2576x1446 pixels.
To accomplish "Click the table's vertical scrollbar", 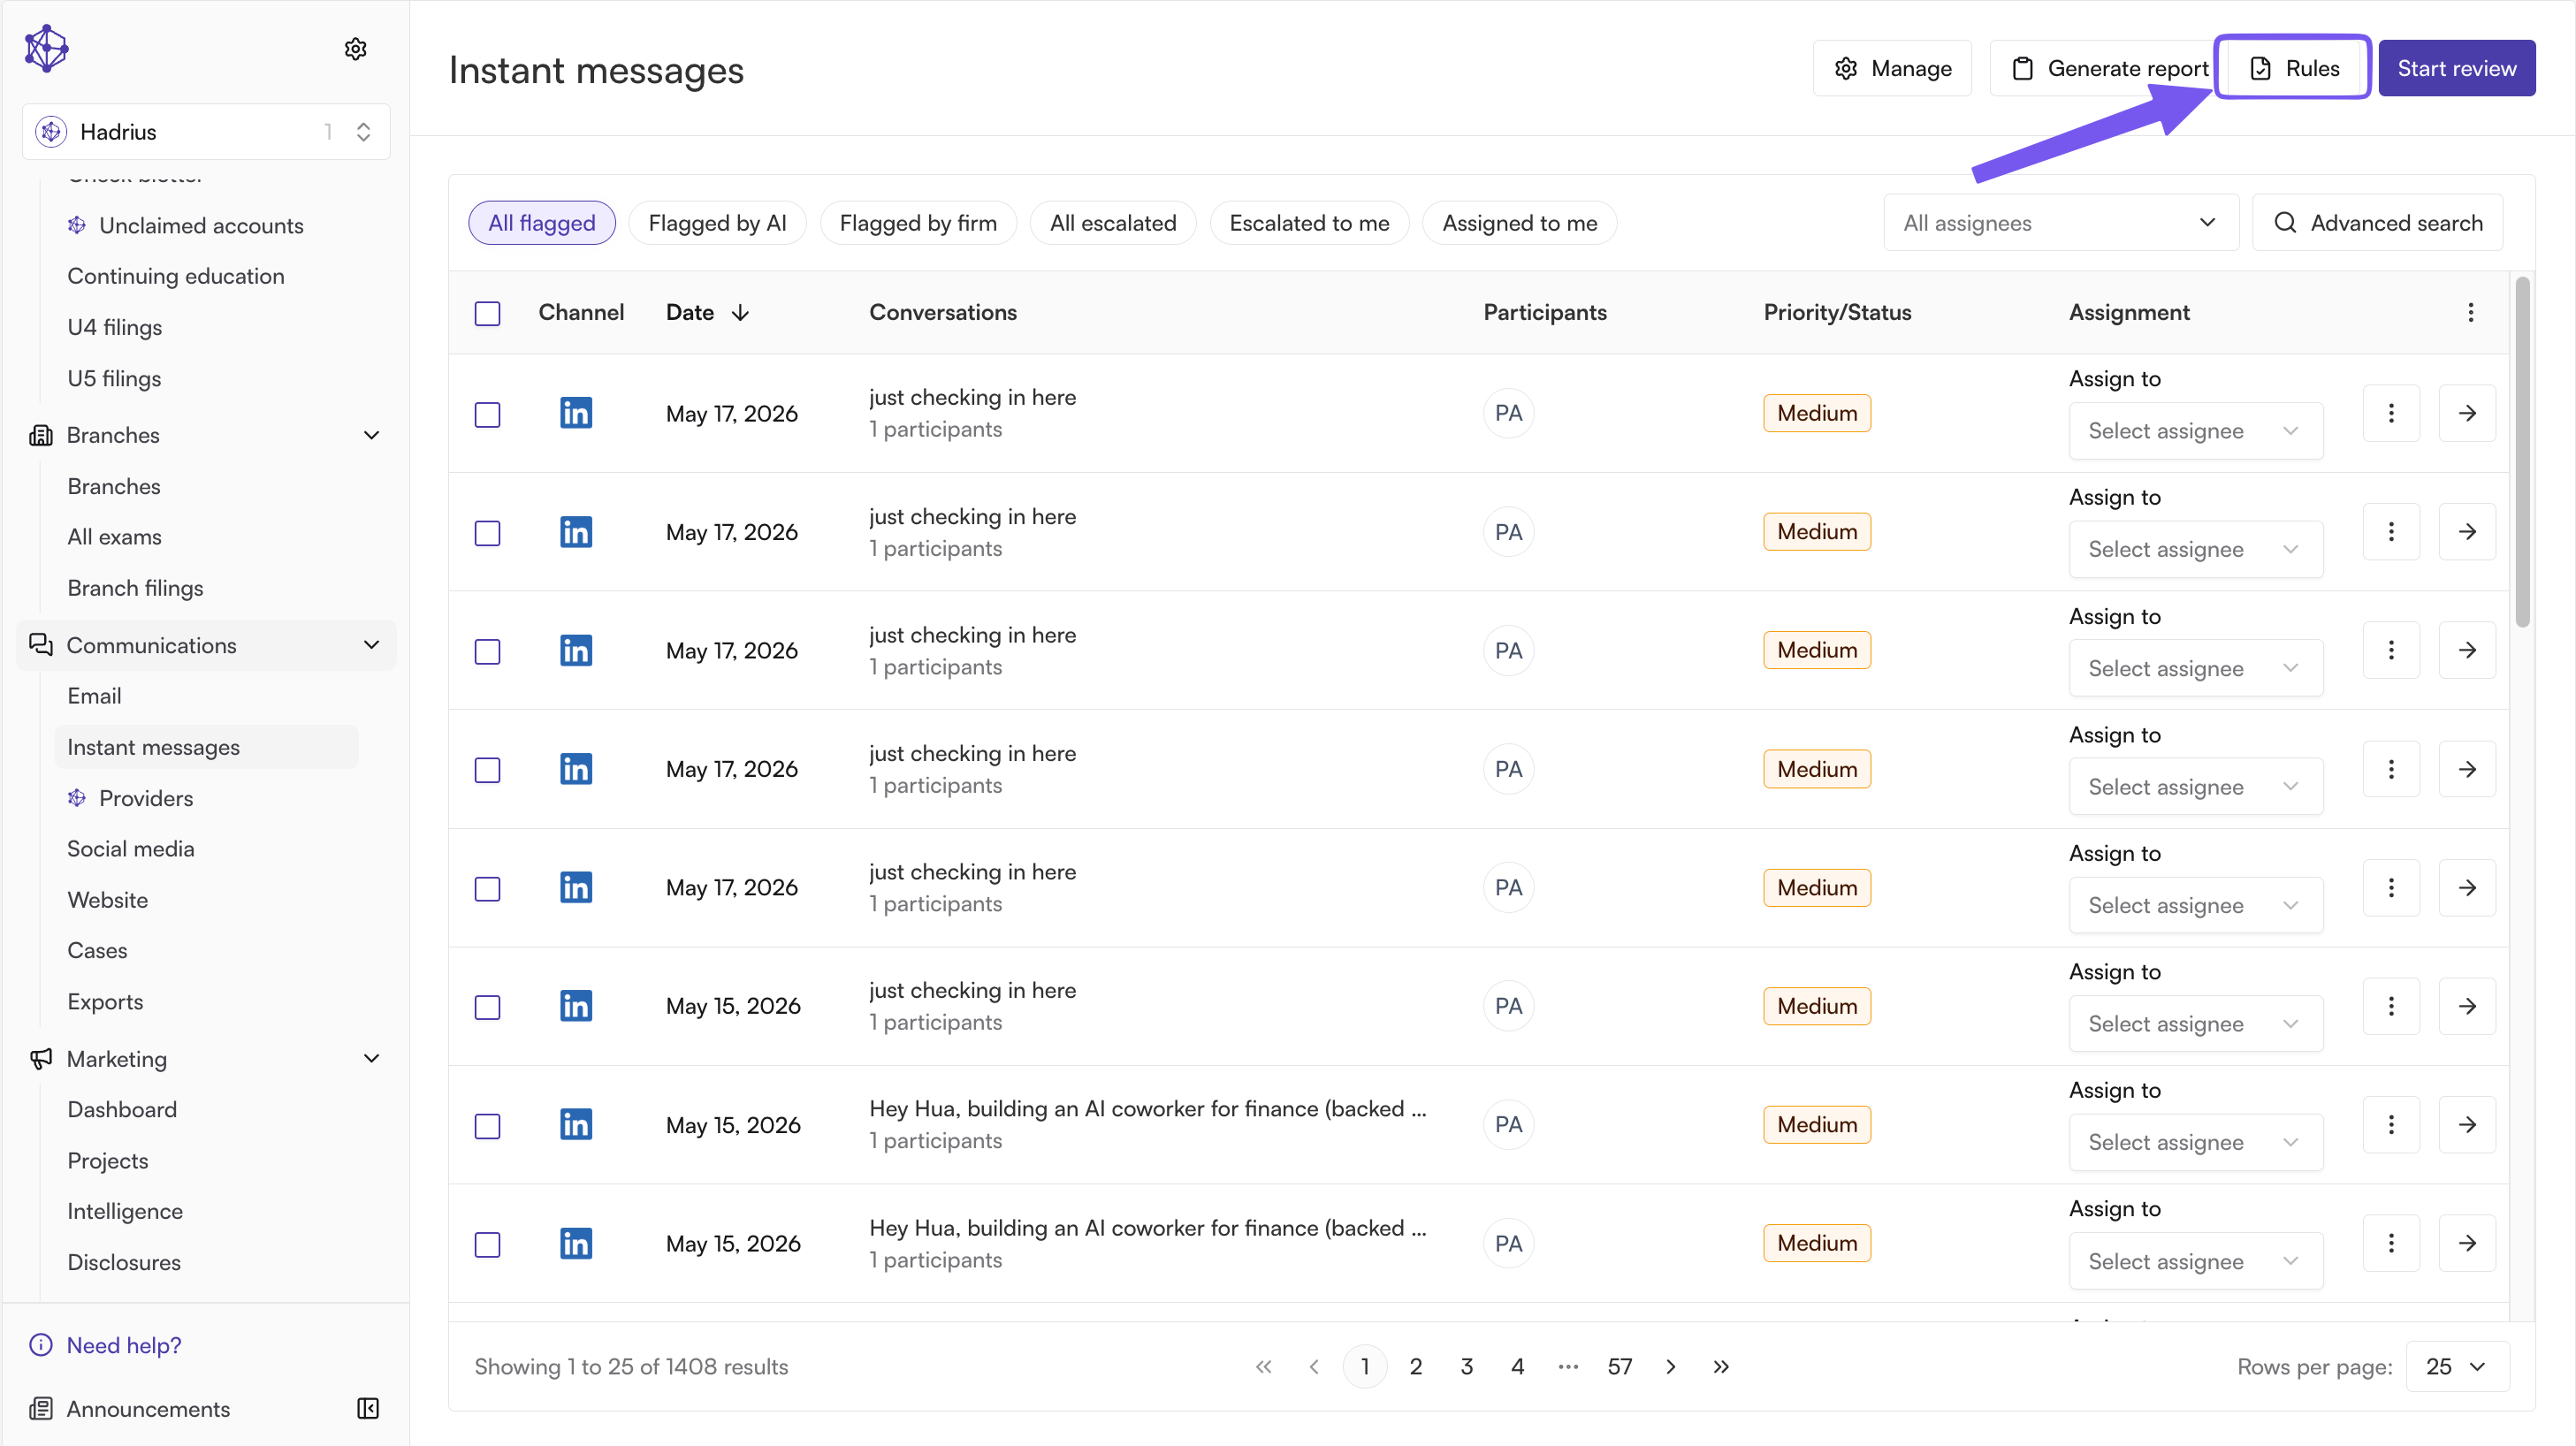I will coord(2522,452).
